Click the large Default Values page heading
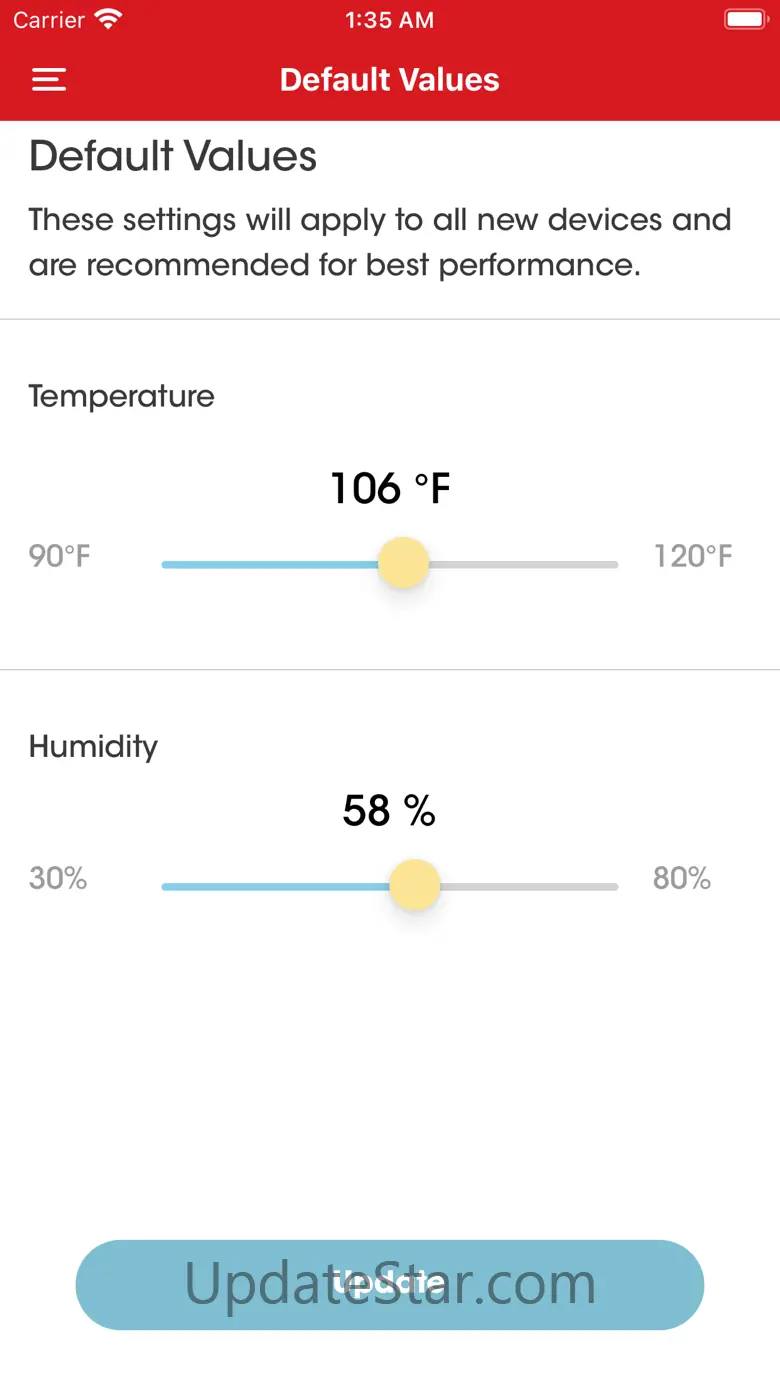This screenshot has height=1387, width=780. coord(173,157)
